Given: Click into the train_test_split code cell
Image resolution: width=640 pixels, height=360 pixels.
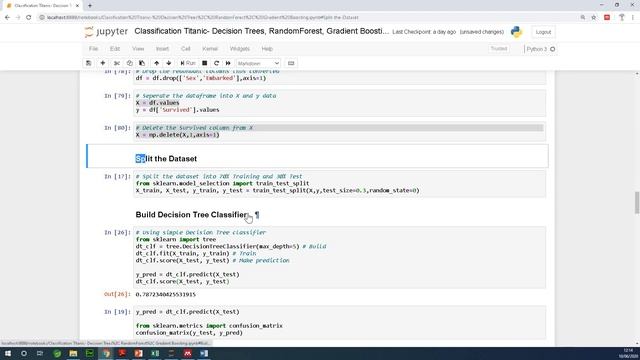Looking at the screenshot, I should click(340, 184).
